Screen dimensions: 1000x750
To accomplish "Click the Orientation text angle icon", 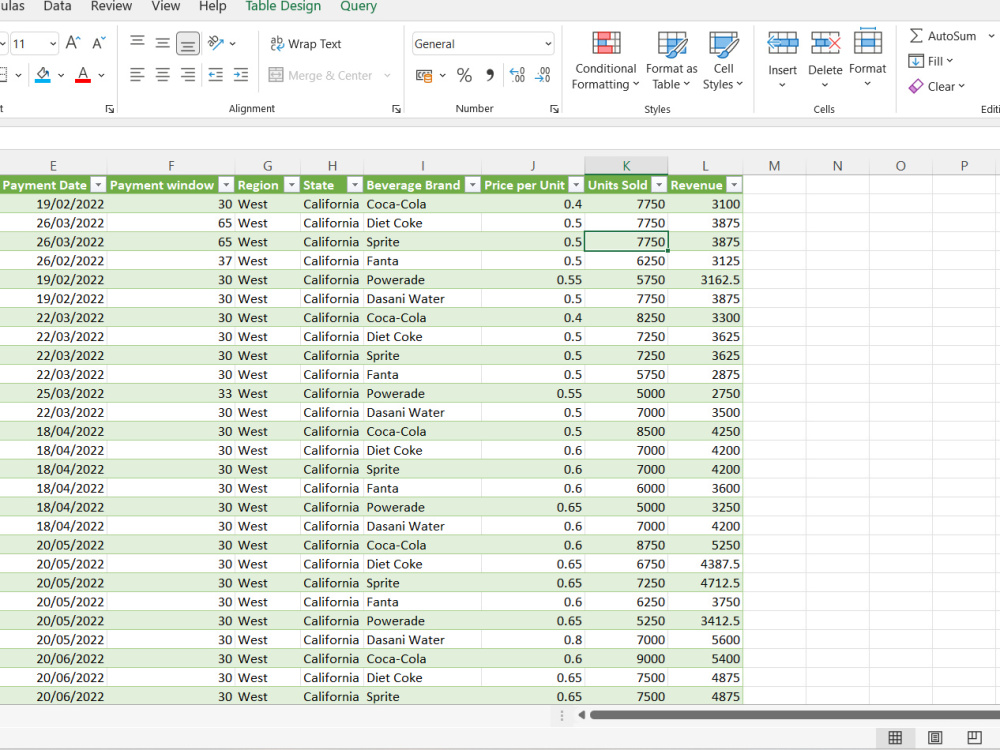I will 216,43.
